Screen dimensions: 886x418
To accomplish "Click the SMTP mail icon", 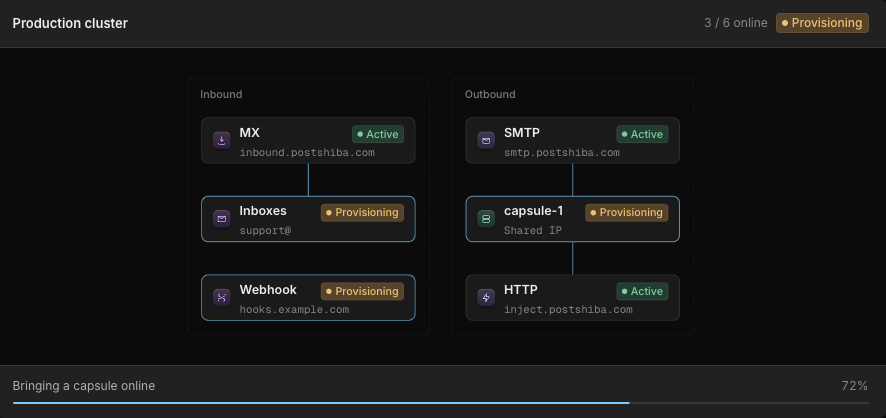I will tap(486, 140).
